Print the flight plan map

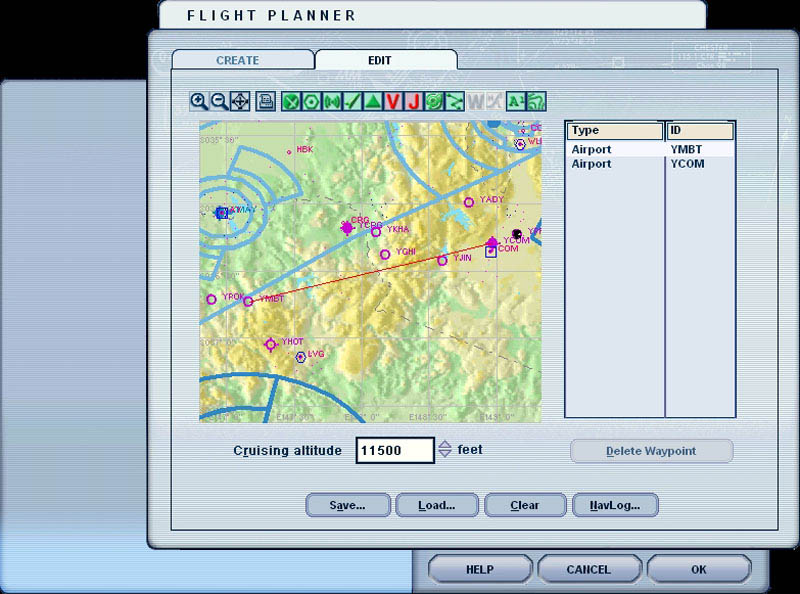point(265,102)
